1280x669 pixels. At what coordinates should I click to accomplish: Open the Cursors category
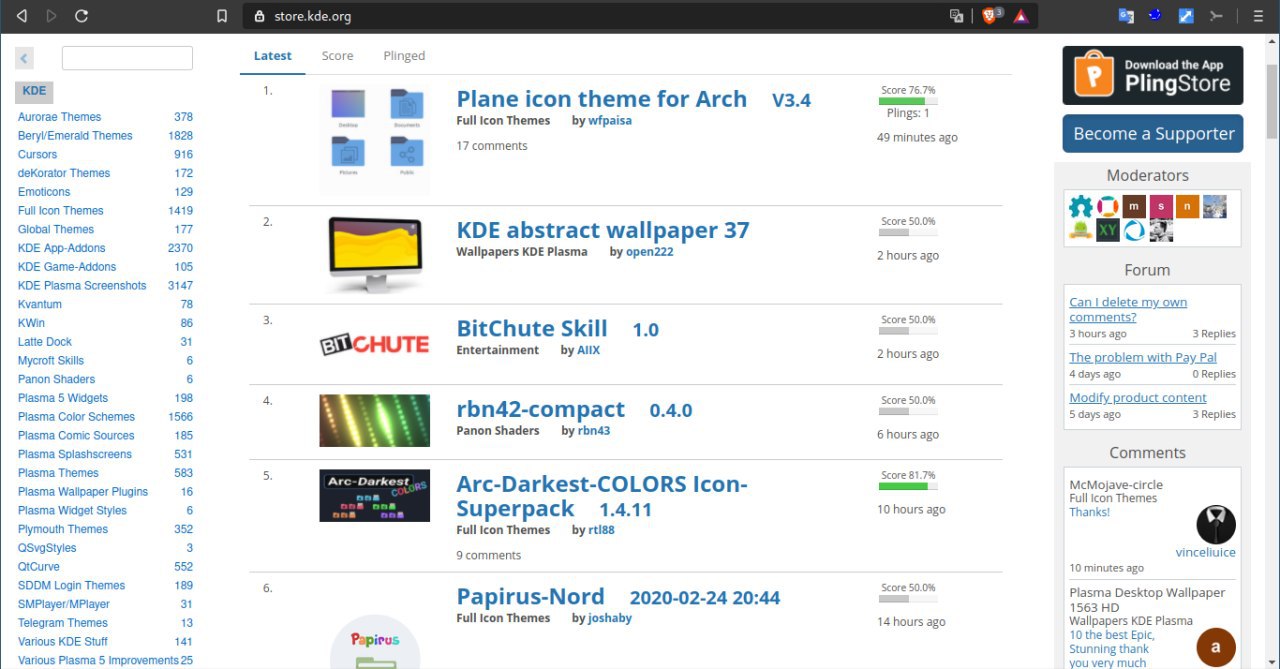[x=37, y=154]
